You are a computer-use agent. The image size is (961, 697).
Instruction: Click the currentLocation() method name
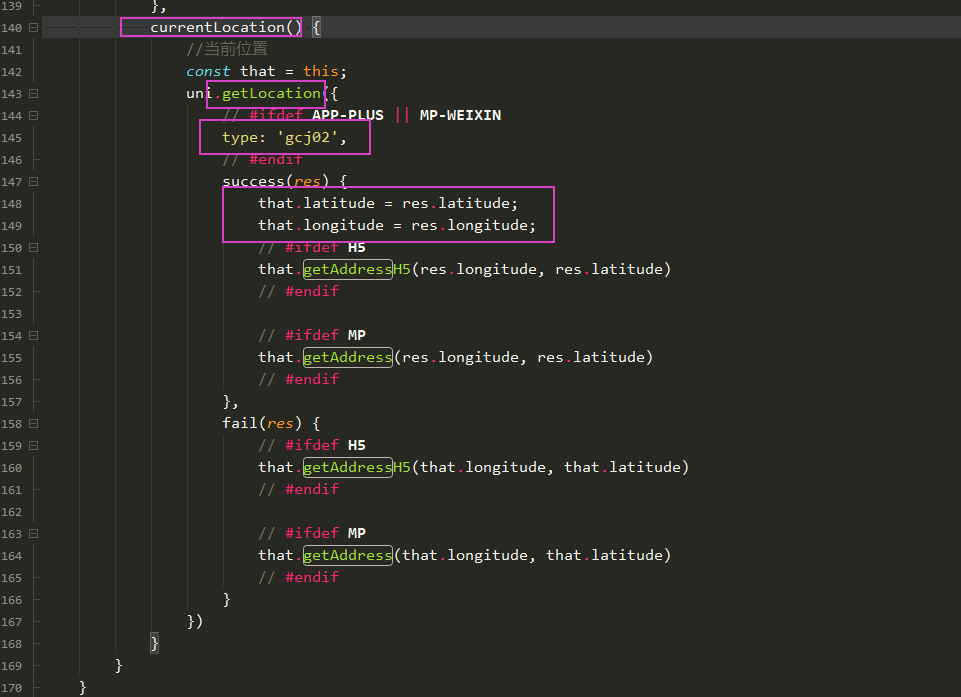[x=226, y=28]
